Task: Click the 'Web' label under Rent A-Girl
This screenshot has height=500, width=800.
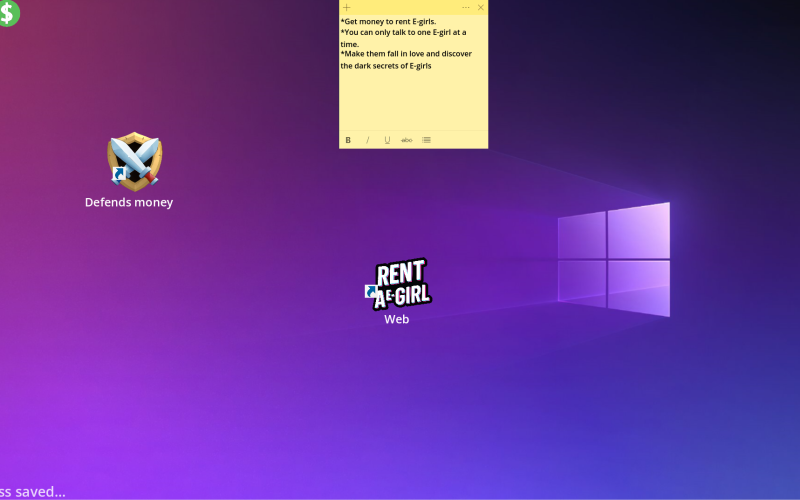Action: [397, 320]
